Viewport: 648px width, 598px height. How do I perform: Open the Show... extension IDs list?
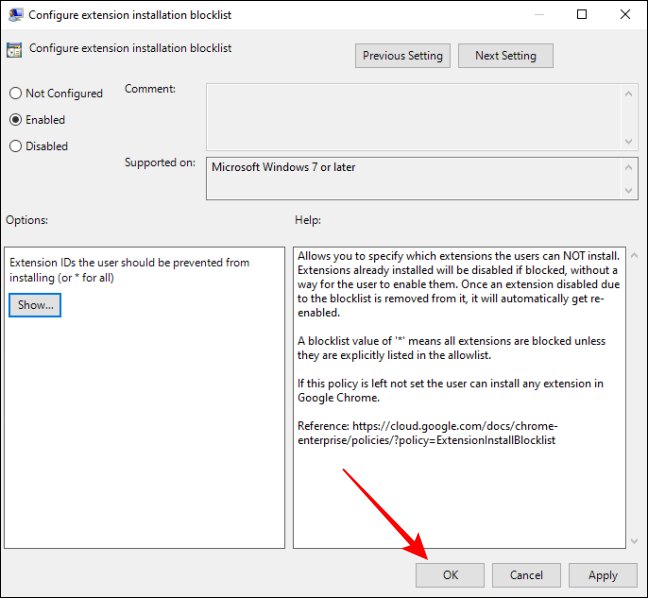[35, 305]
